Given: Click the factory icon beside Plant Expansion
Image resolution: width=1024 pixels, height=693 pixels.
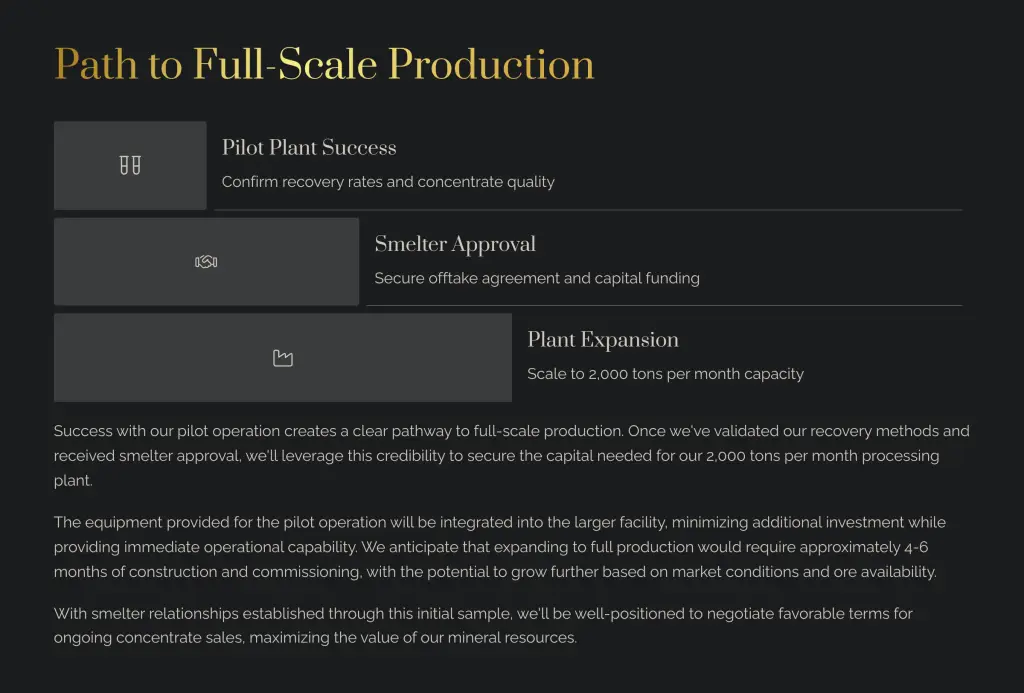Looking at the screenshot, I should pos(283,358).
